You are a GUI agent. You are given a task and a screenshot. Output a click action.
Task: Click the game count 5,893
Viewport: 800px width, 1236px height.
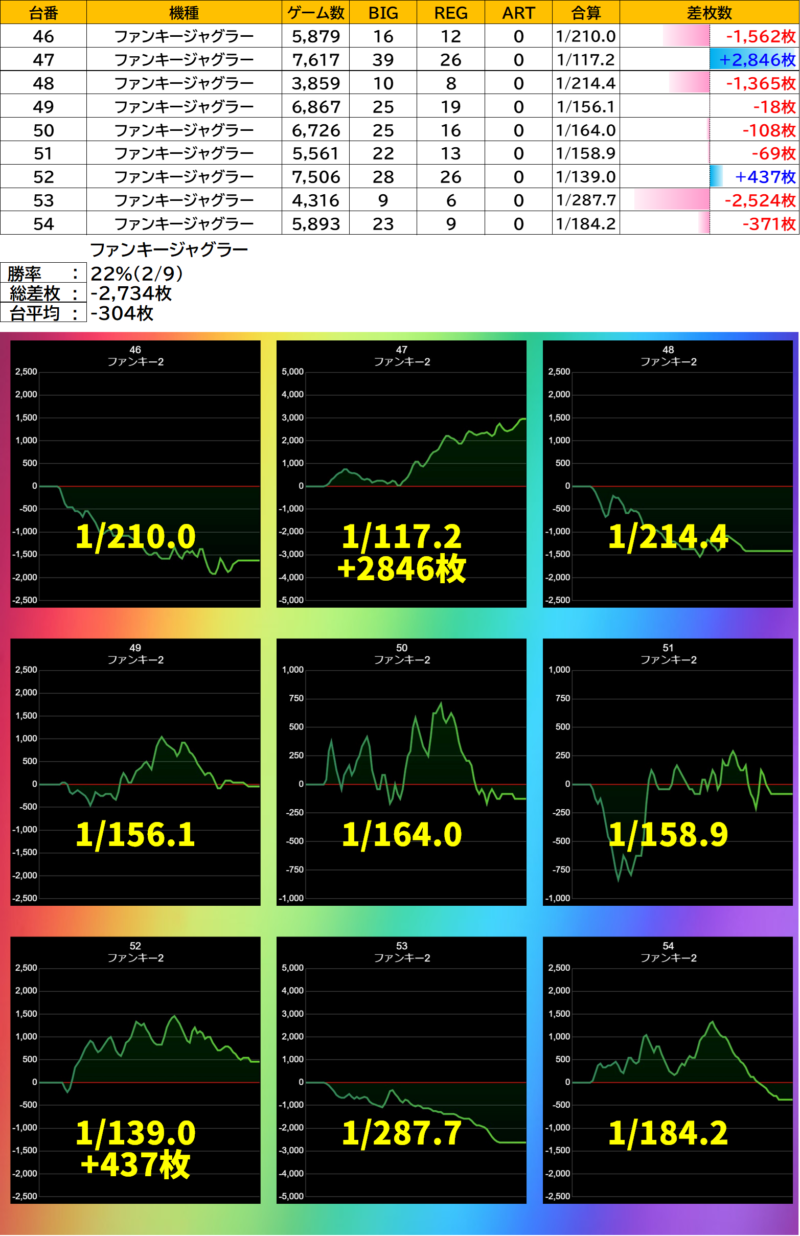[316, 223]
